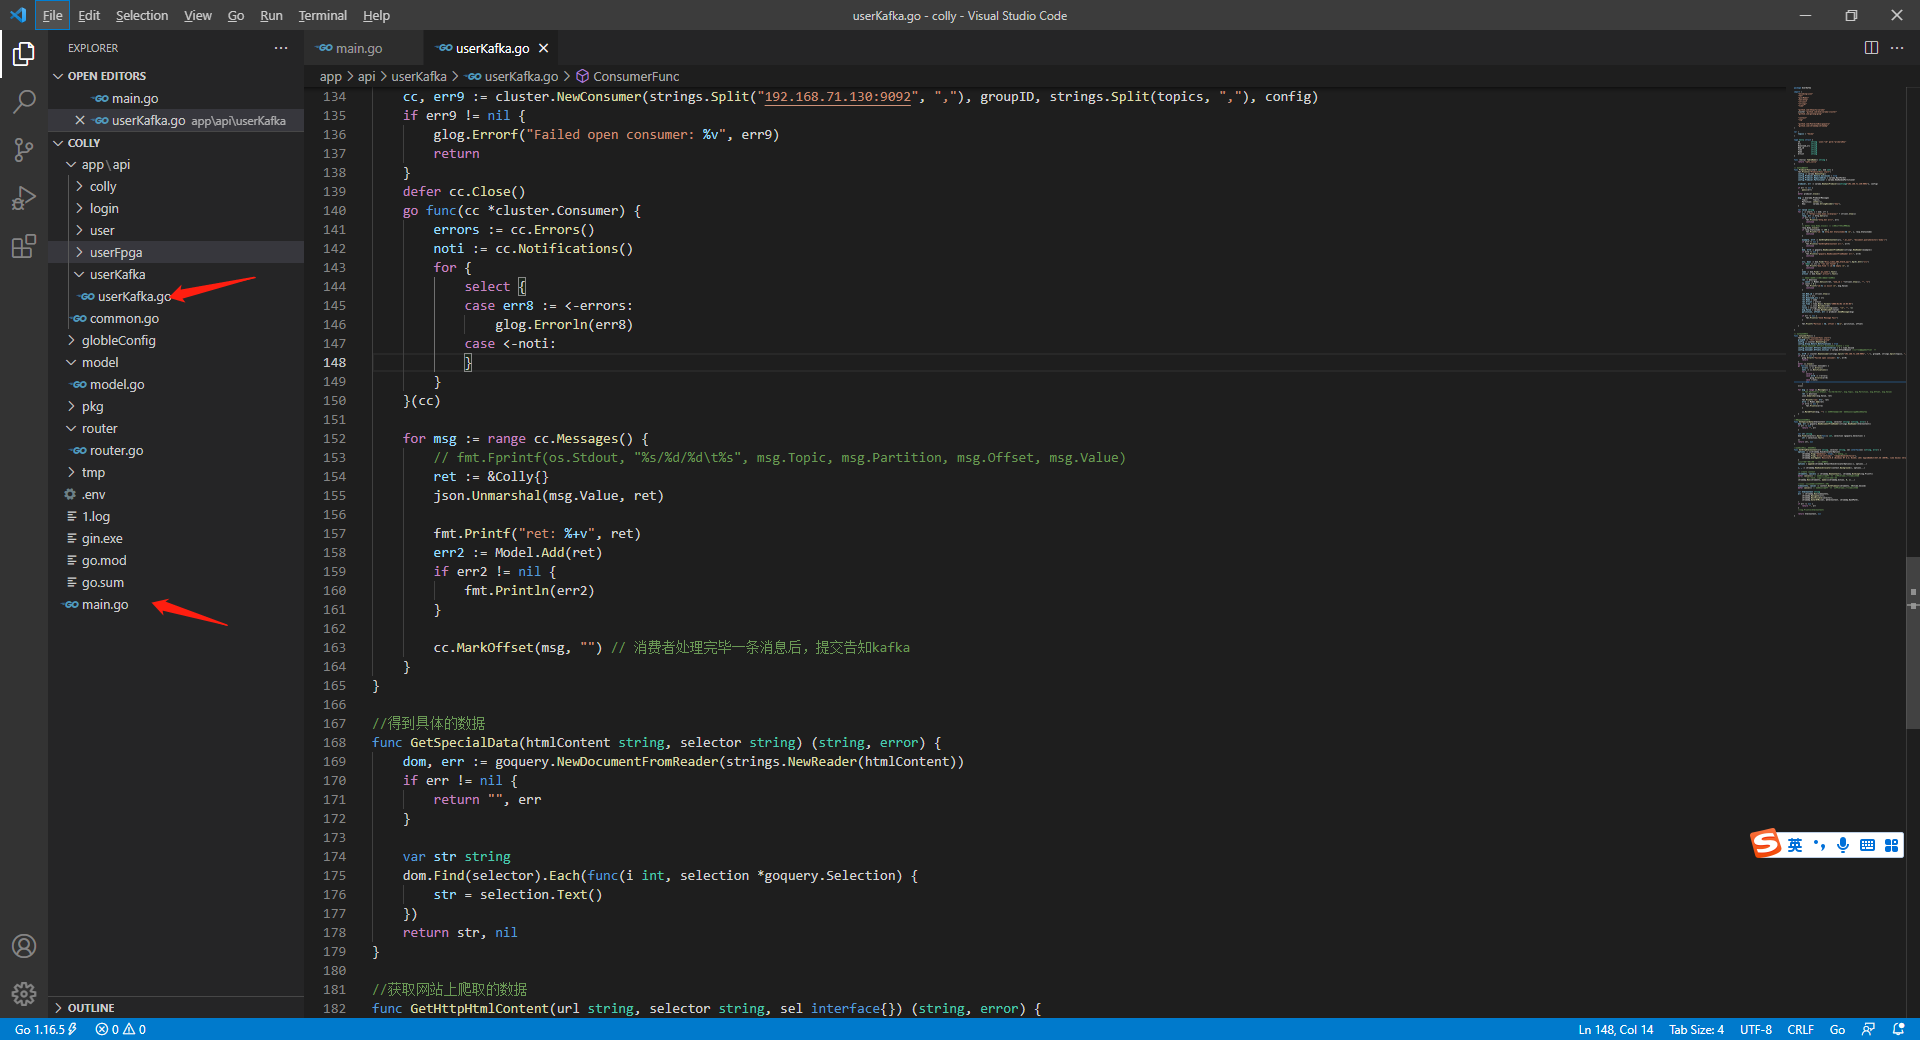1920x1040 pixels.
Task: Open the Manage settings gear
Action: coord(24,994)
